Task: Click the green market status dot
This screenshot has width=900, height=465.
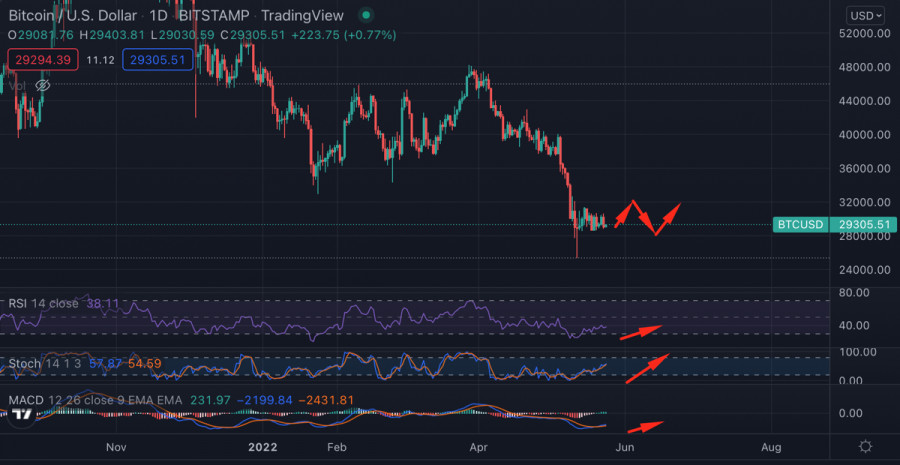Action: click(366, 16)
